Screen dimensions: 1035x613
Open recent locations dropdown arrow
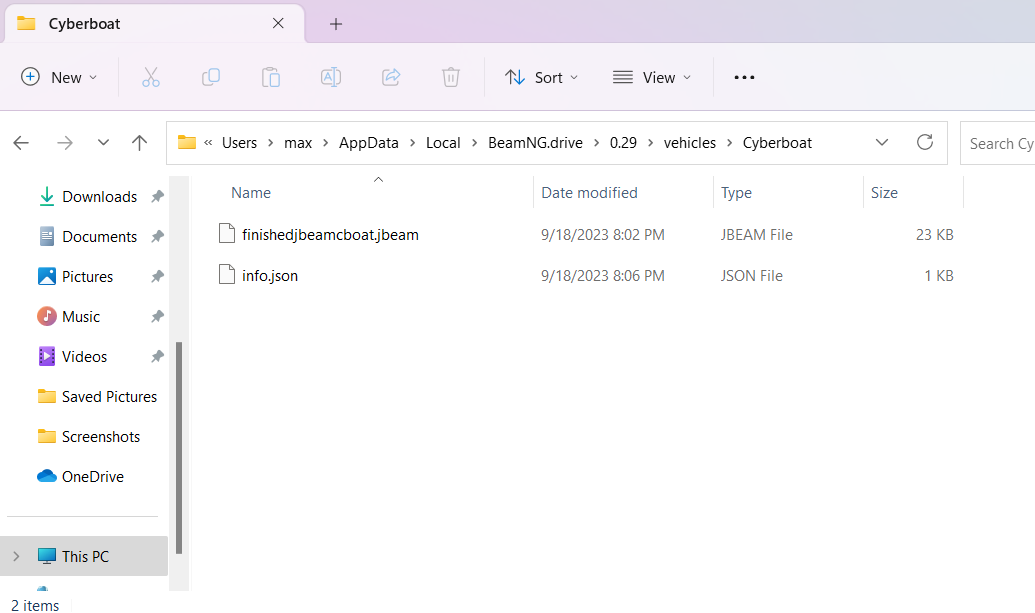[x=103, y=143]
